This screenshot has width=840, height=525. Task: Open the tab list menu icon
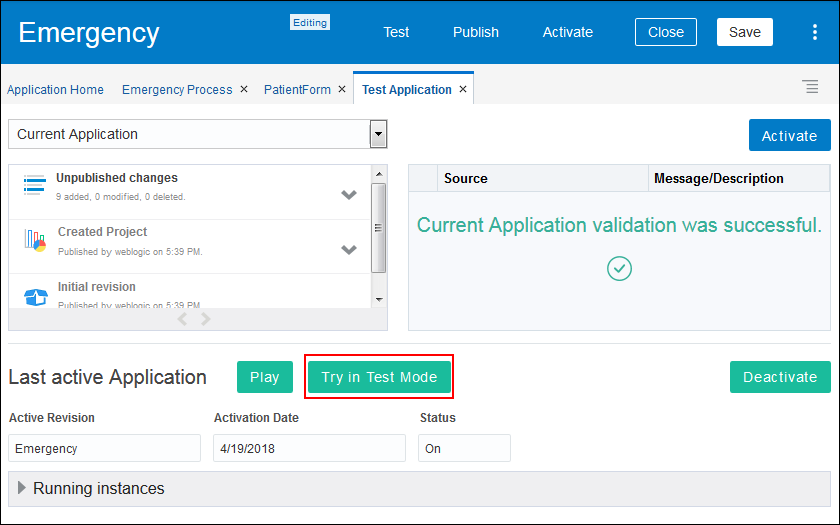[x=811, y=87]
